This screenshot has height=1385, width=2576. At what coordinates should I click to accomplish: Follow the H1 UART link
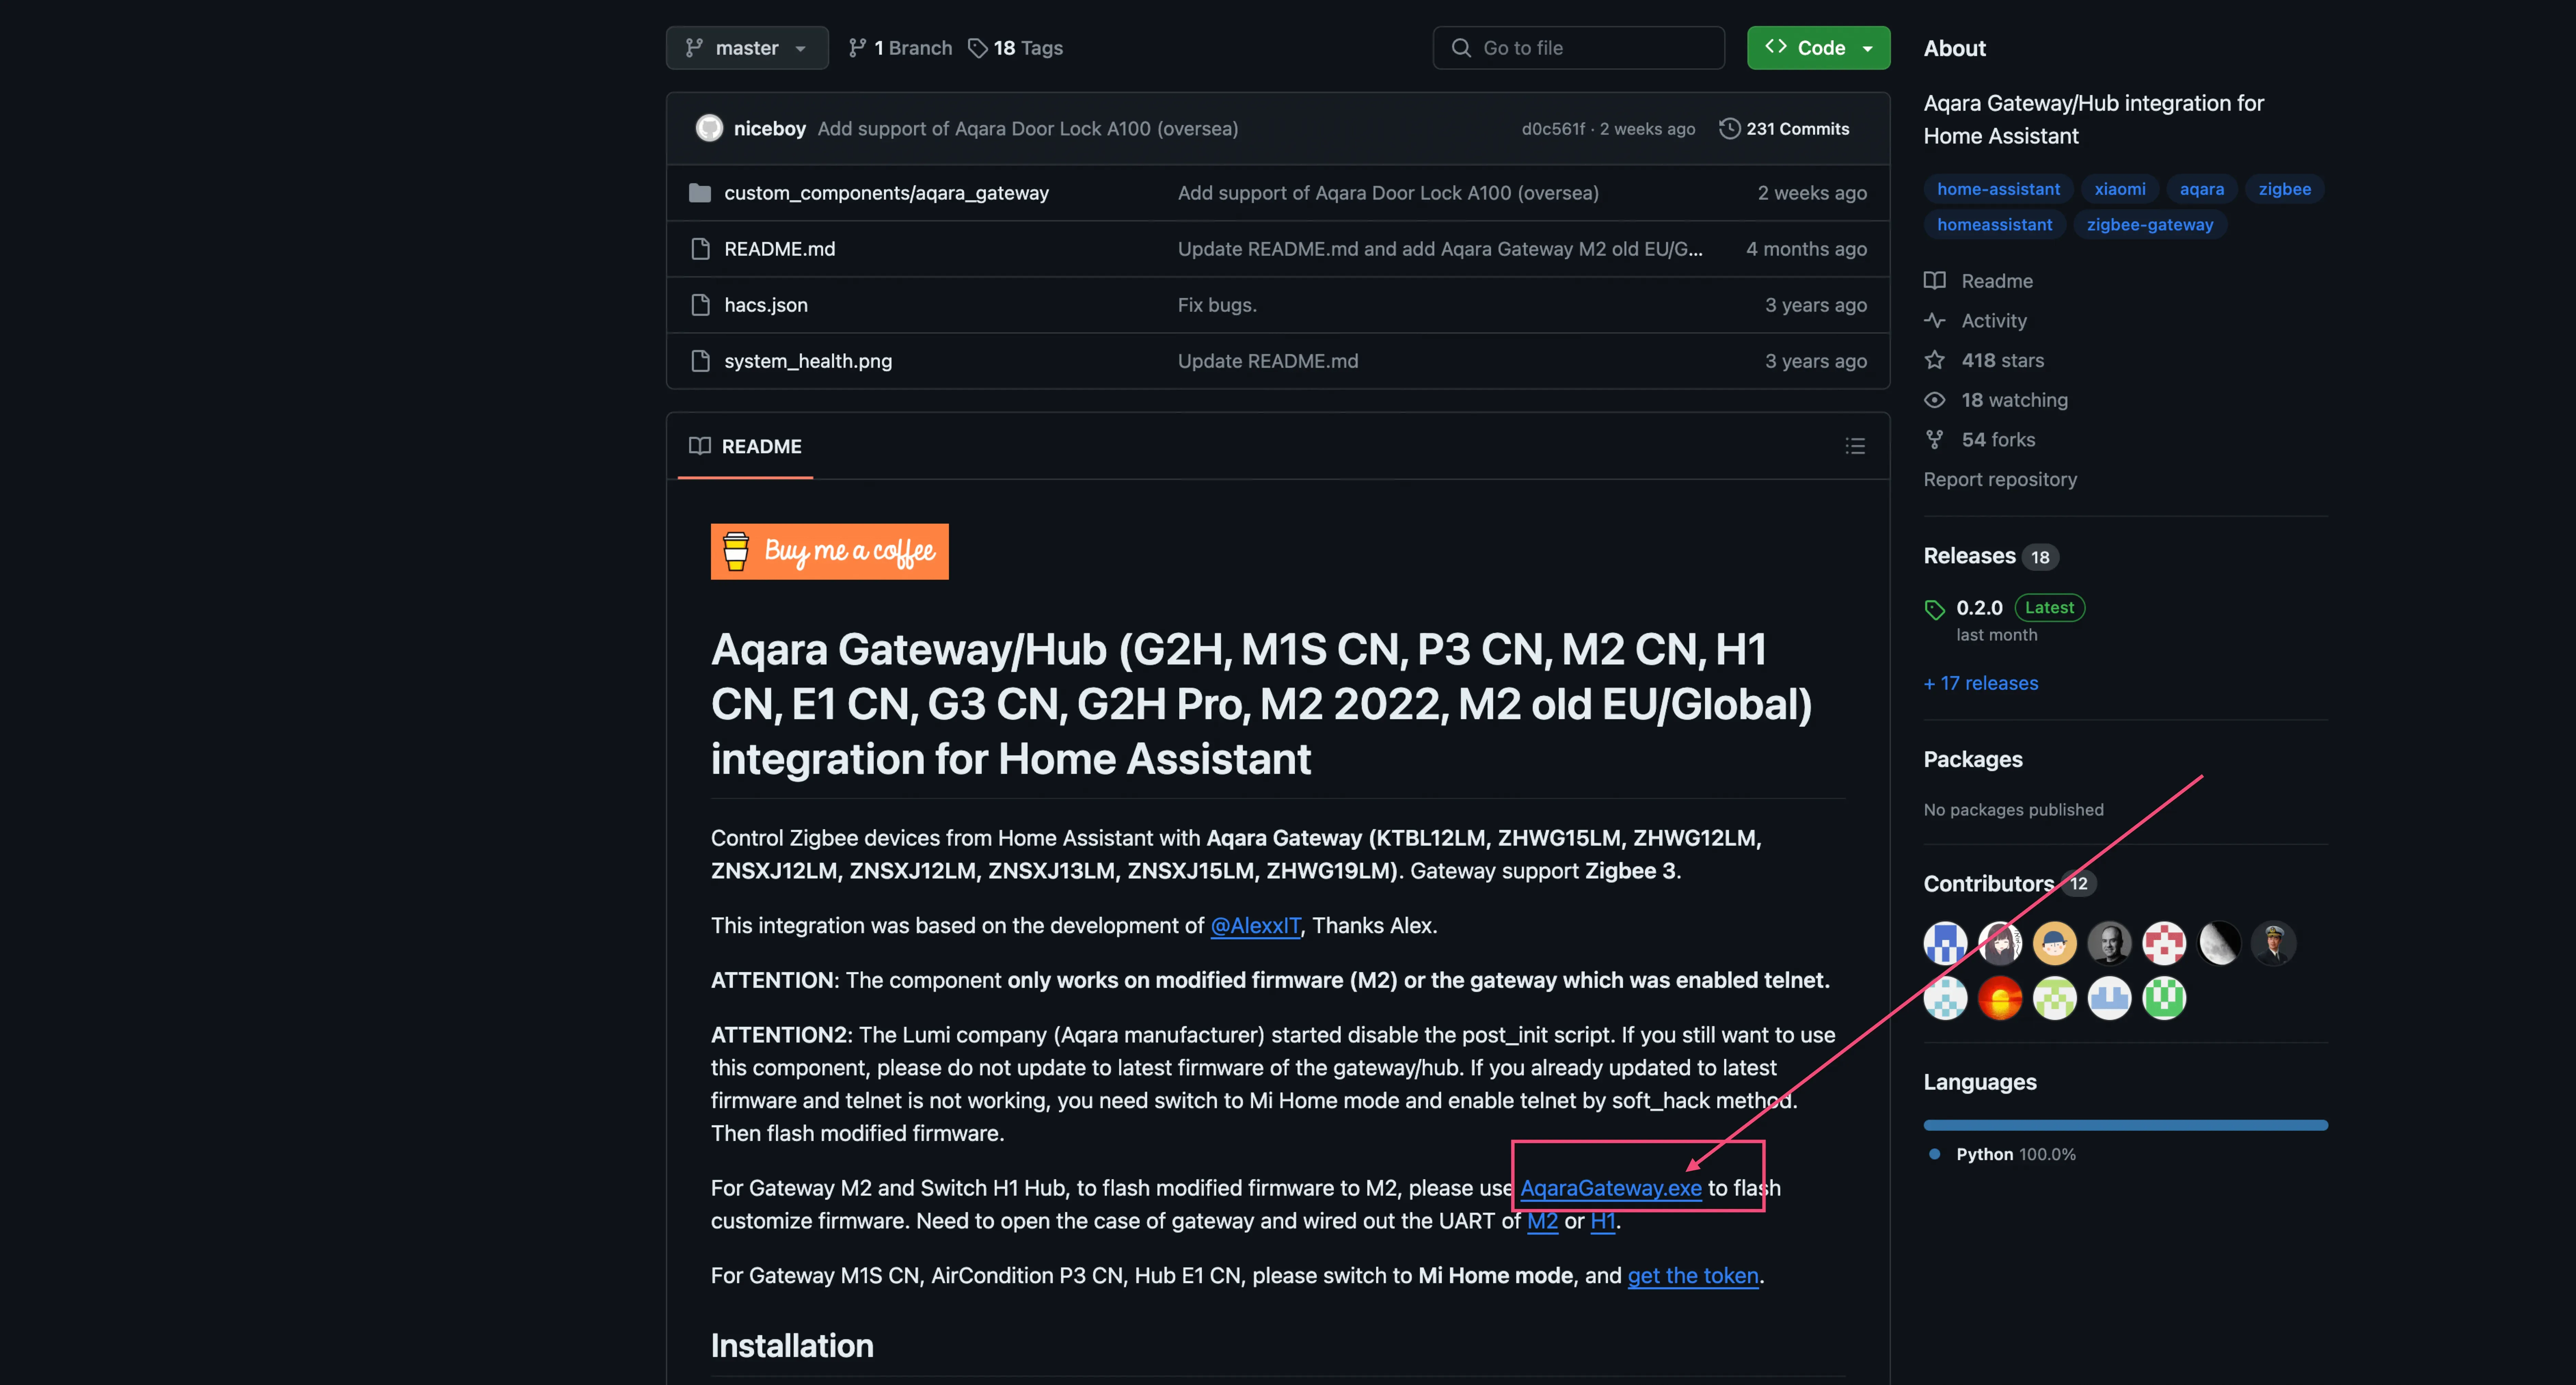[1603, 1221]
